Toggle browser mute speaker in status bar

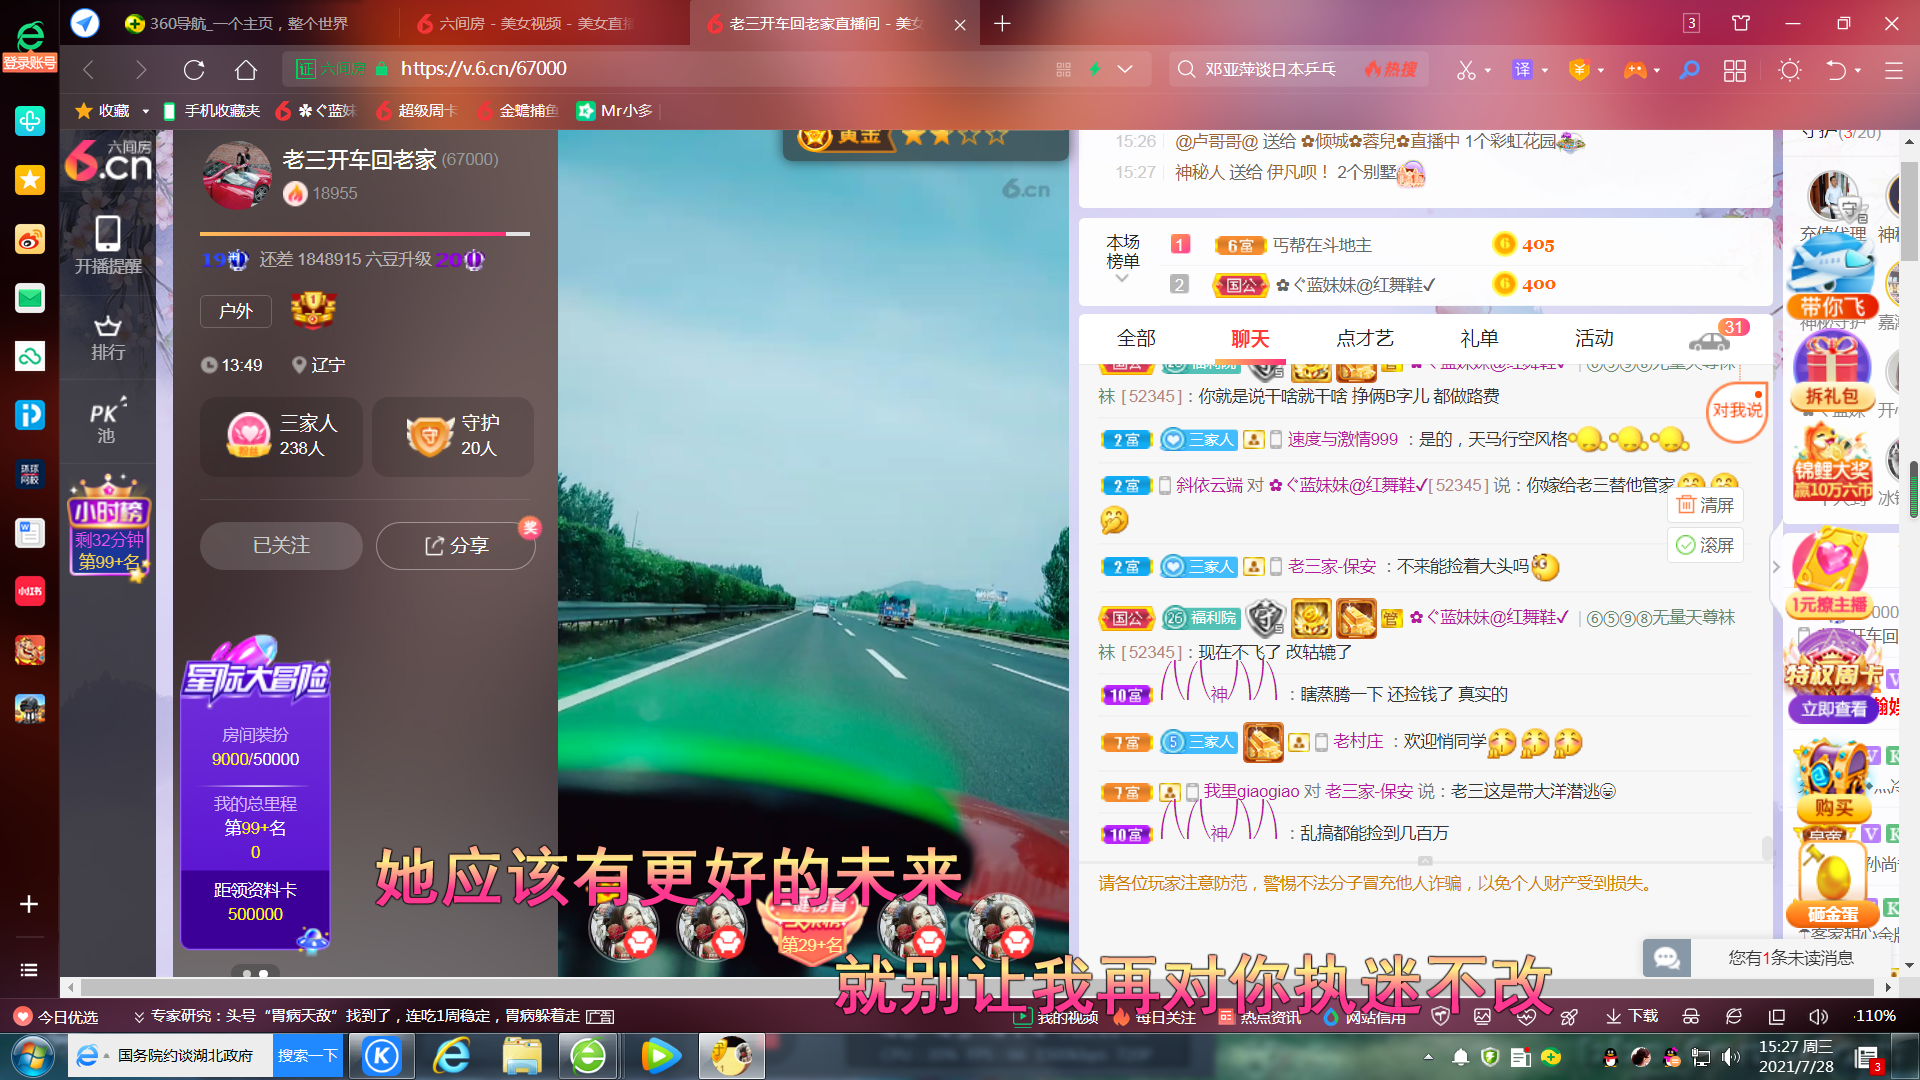1819,1016
